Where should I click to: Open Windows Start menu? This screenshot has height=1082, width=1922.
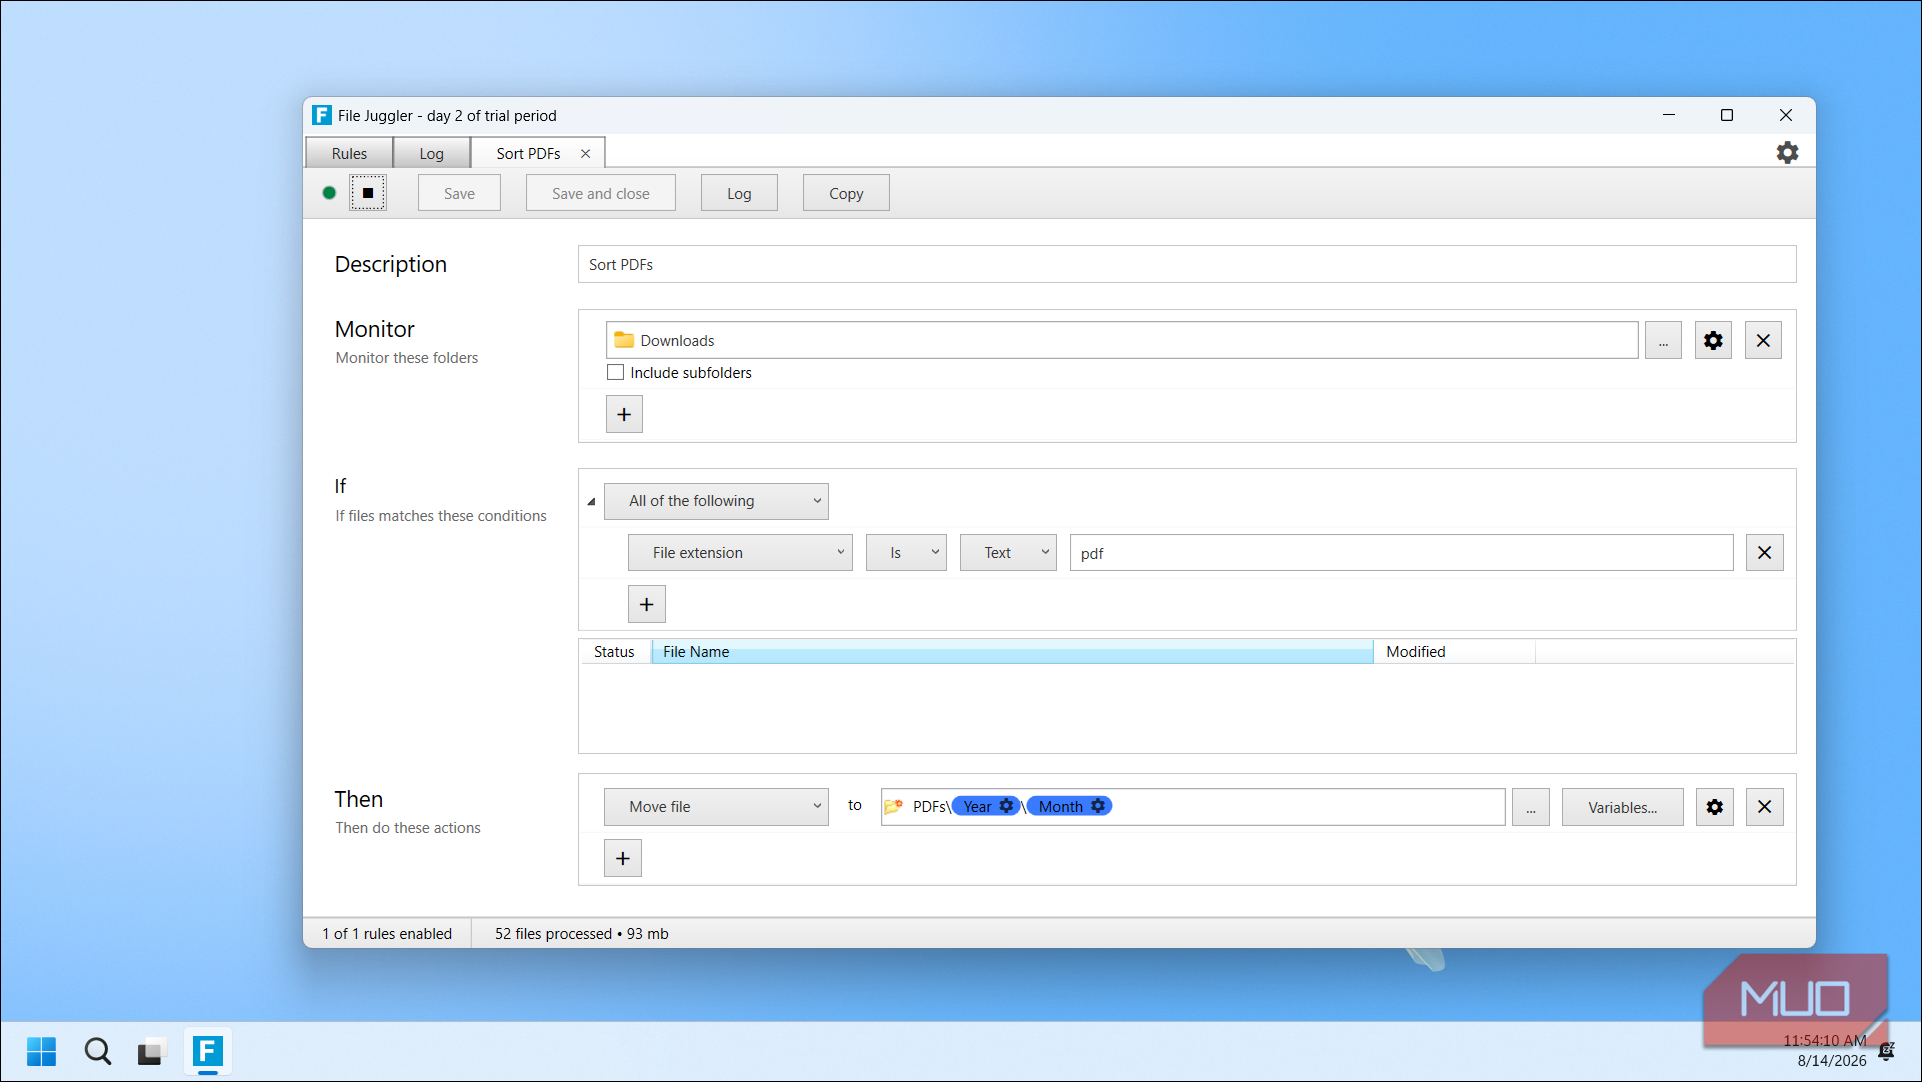click(41, 1052)
